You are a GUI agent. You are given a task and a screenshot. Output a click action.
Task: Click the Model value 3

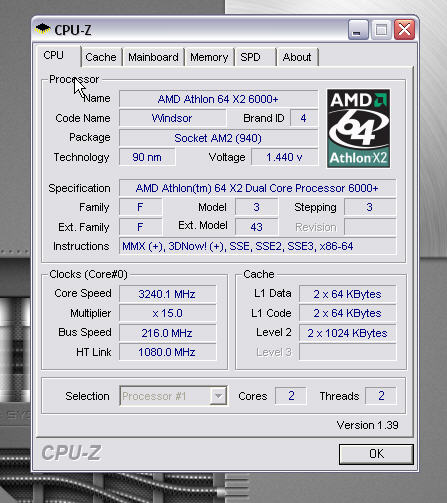256,207
